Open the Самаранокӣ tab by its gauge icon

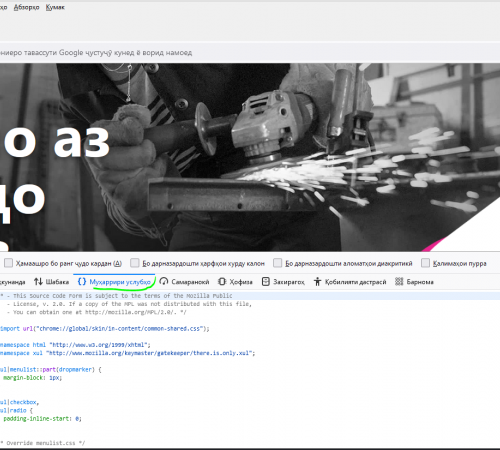pyautogui.click(x=164, y=282)
